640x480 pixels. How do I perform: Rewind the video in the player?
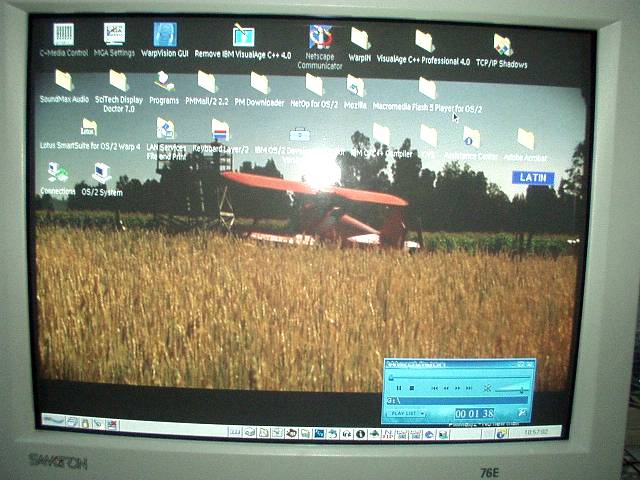pyautogui.click(x=446, y=388)
